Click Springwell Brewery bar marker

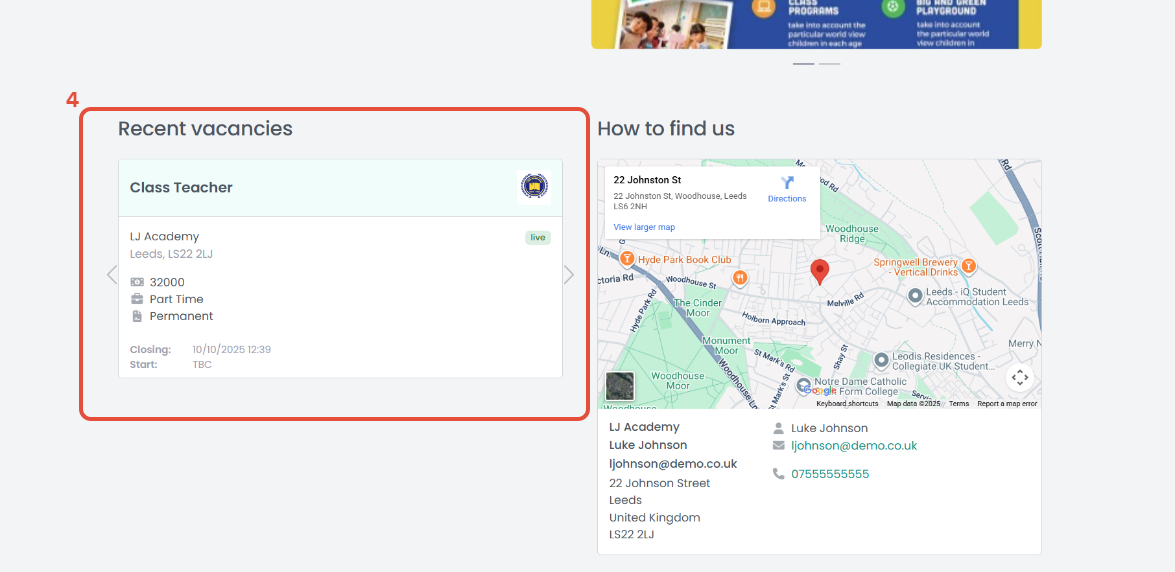tap(968, 265)
